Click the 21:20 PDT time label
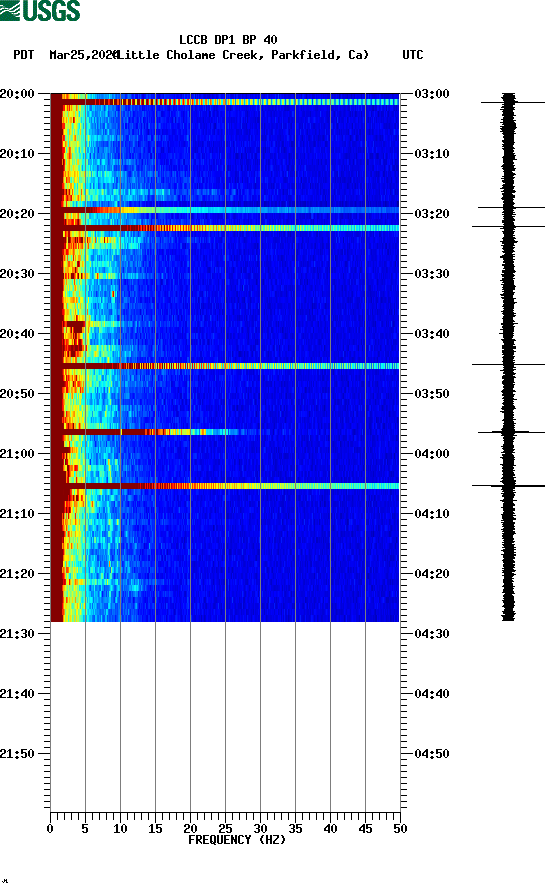552x892 pixels. coord(18,574)
